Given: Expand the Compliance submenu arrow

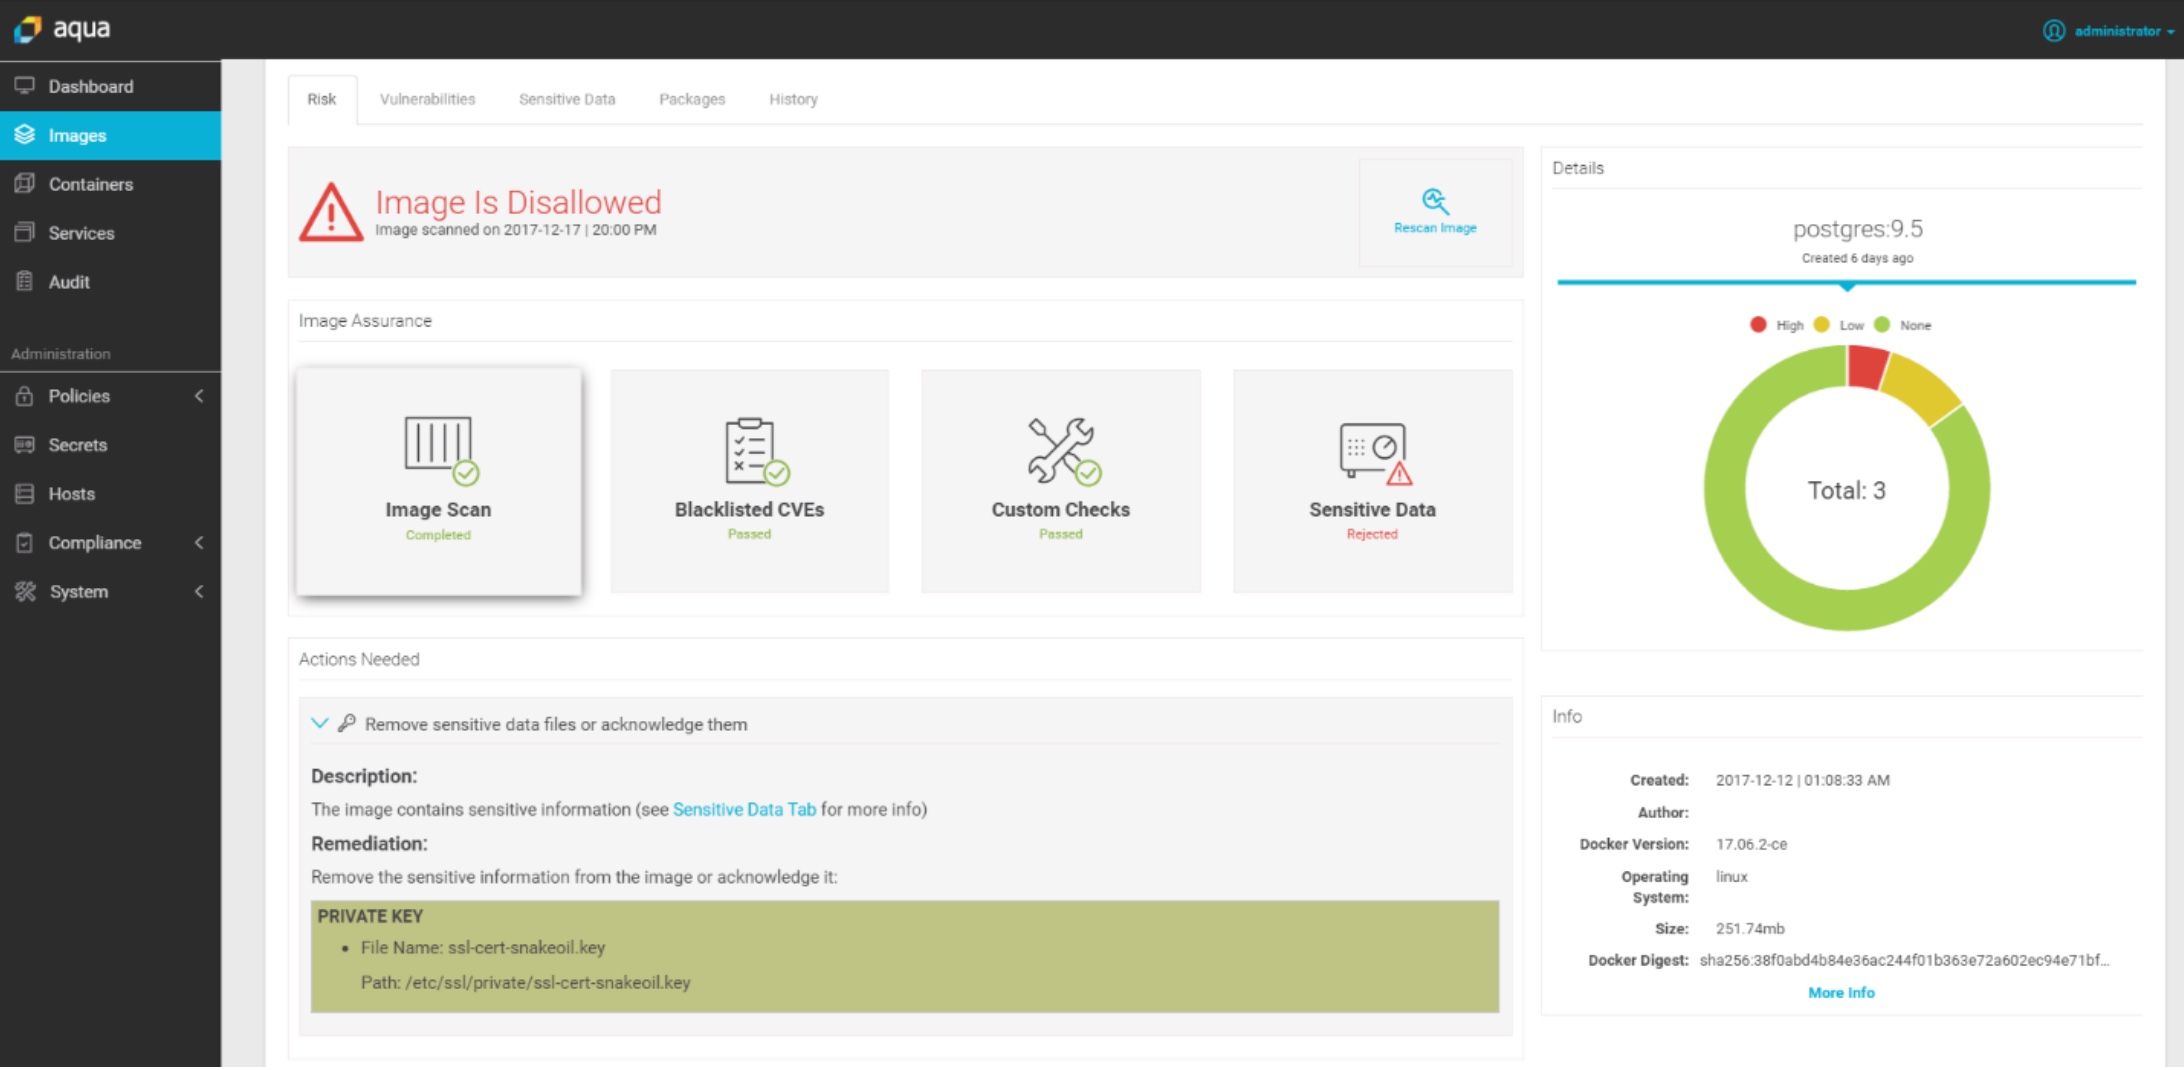Looking at the screenshot, I should (199, 543).
